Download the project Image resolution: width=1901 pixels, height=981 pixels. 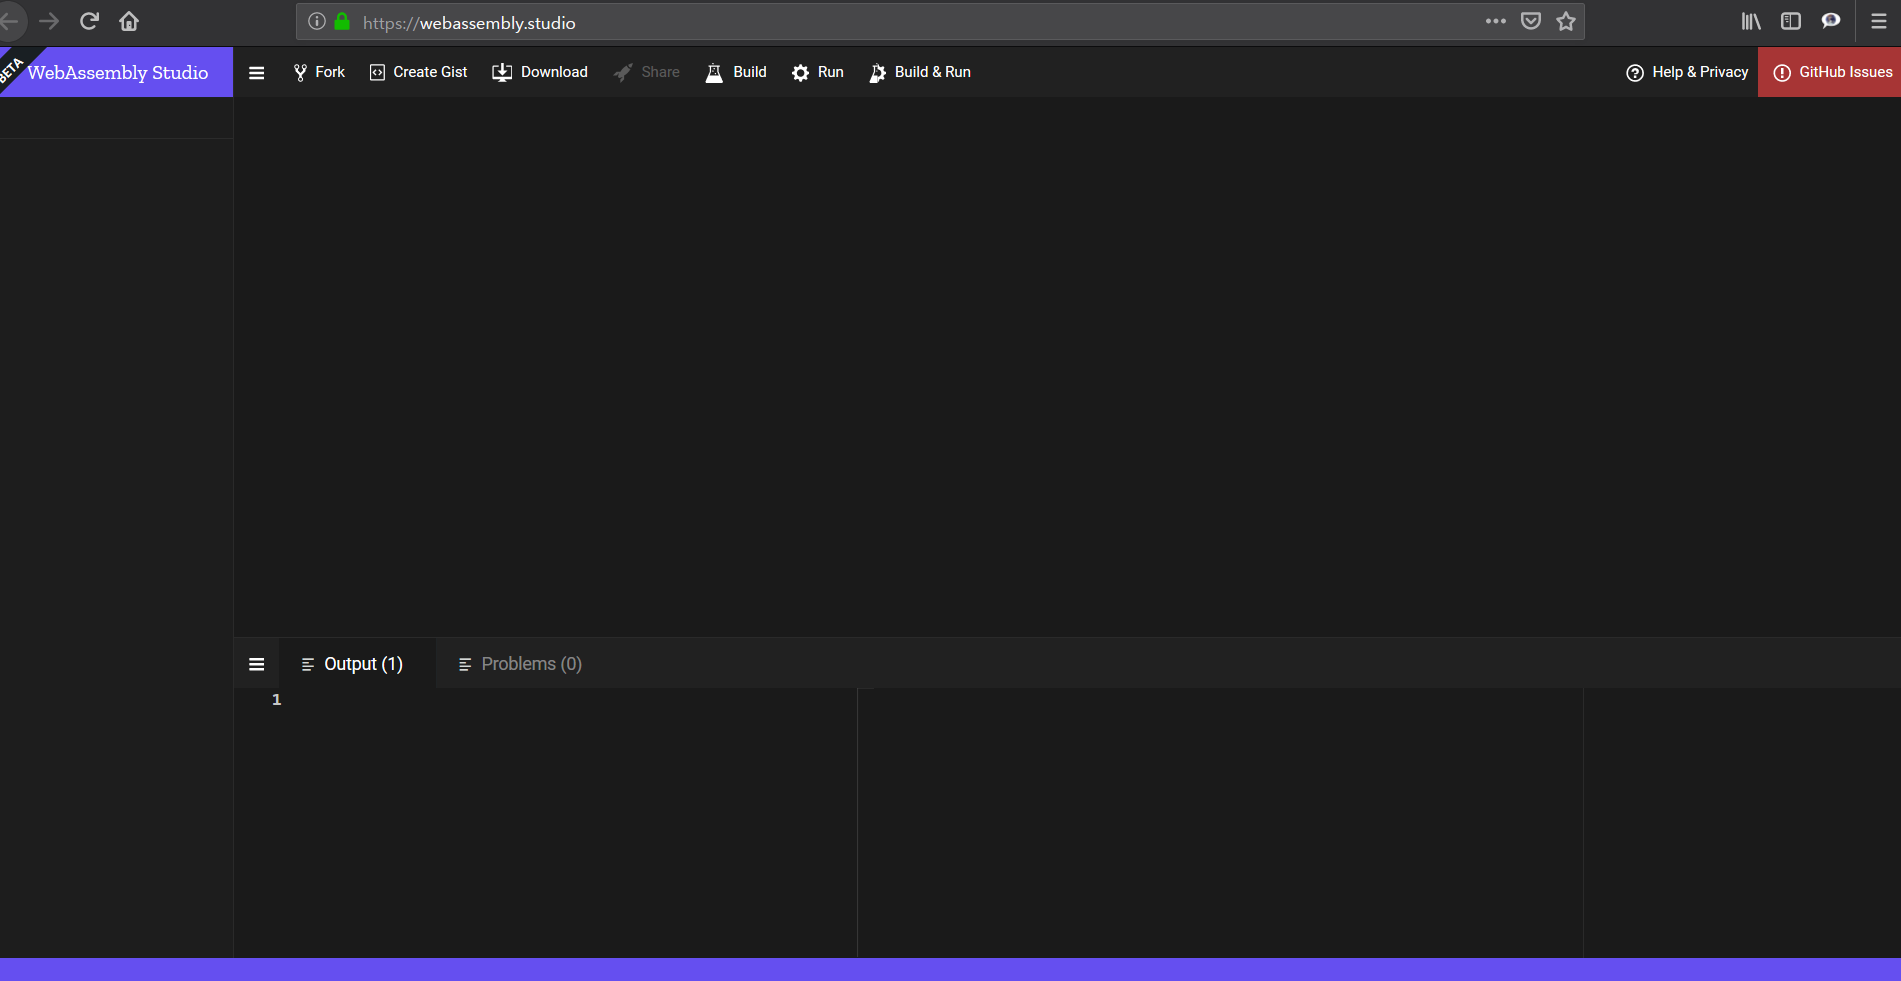(540, 72)
